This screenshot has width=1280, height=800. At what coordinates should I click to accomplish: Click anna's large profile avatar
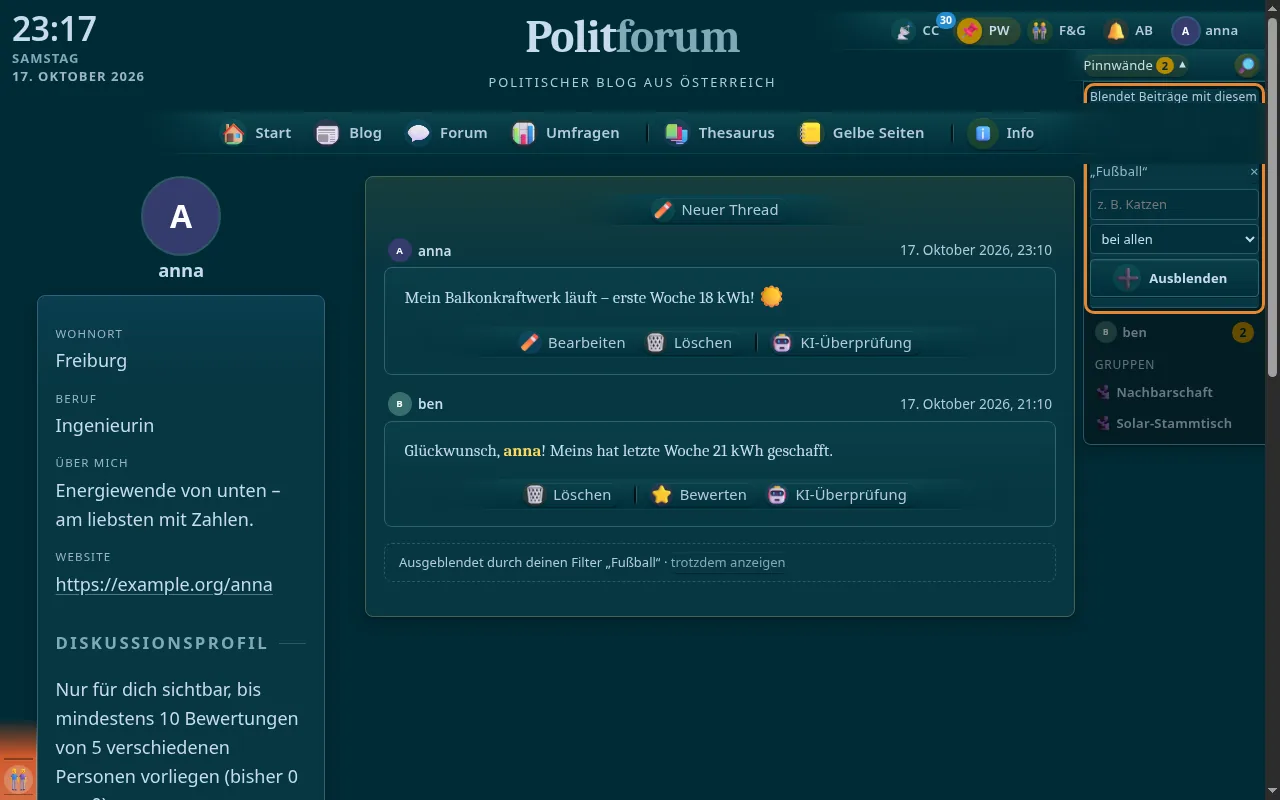pyautogui.click(x=181, y=216)
